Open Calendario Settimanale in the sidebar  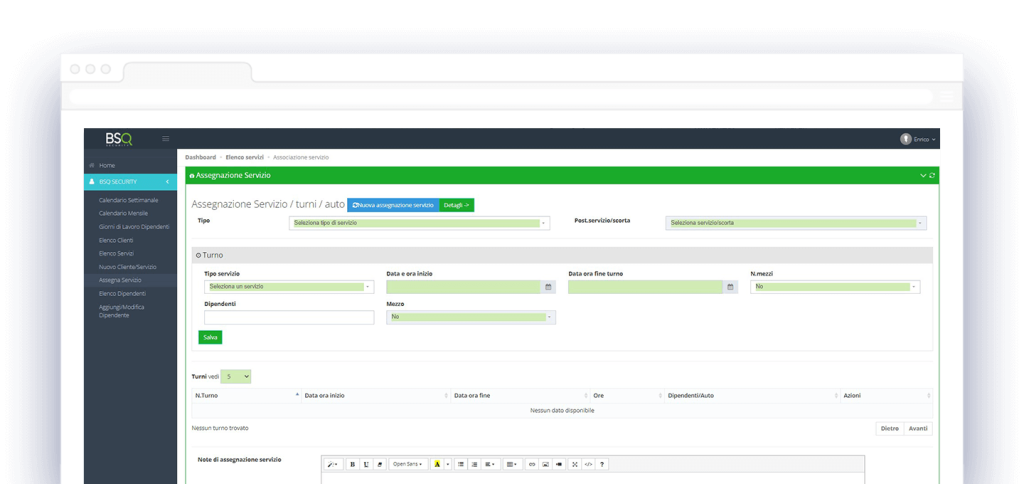(128, 200)
